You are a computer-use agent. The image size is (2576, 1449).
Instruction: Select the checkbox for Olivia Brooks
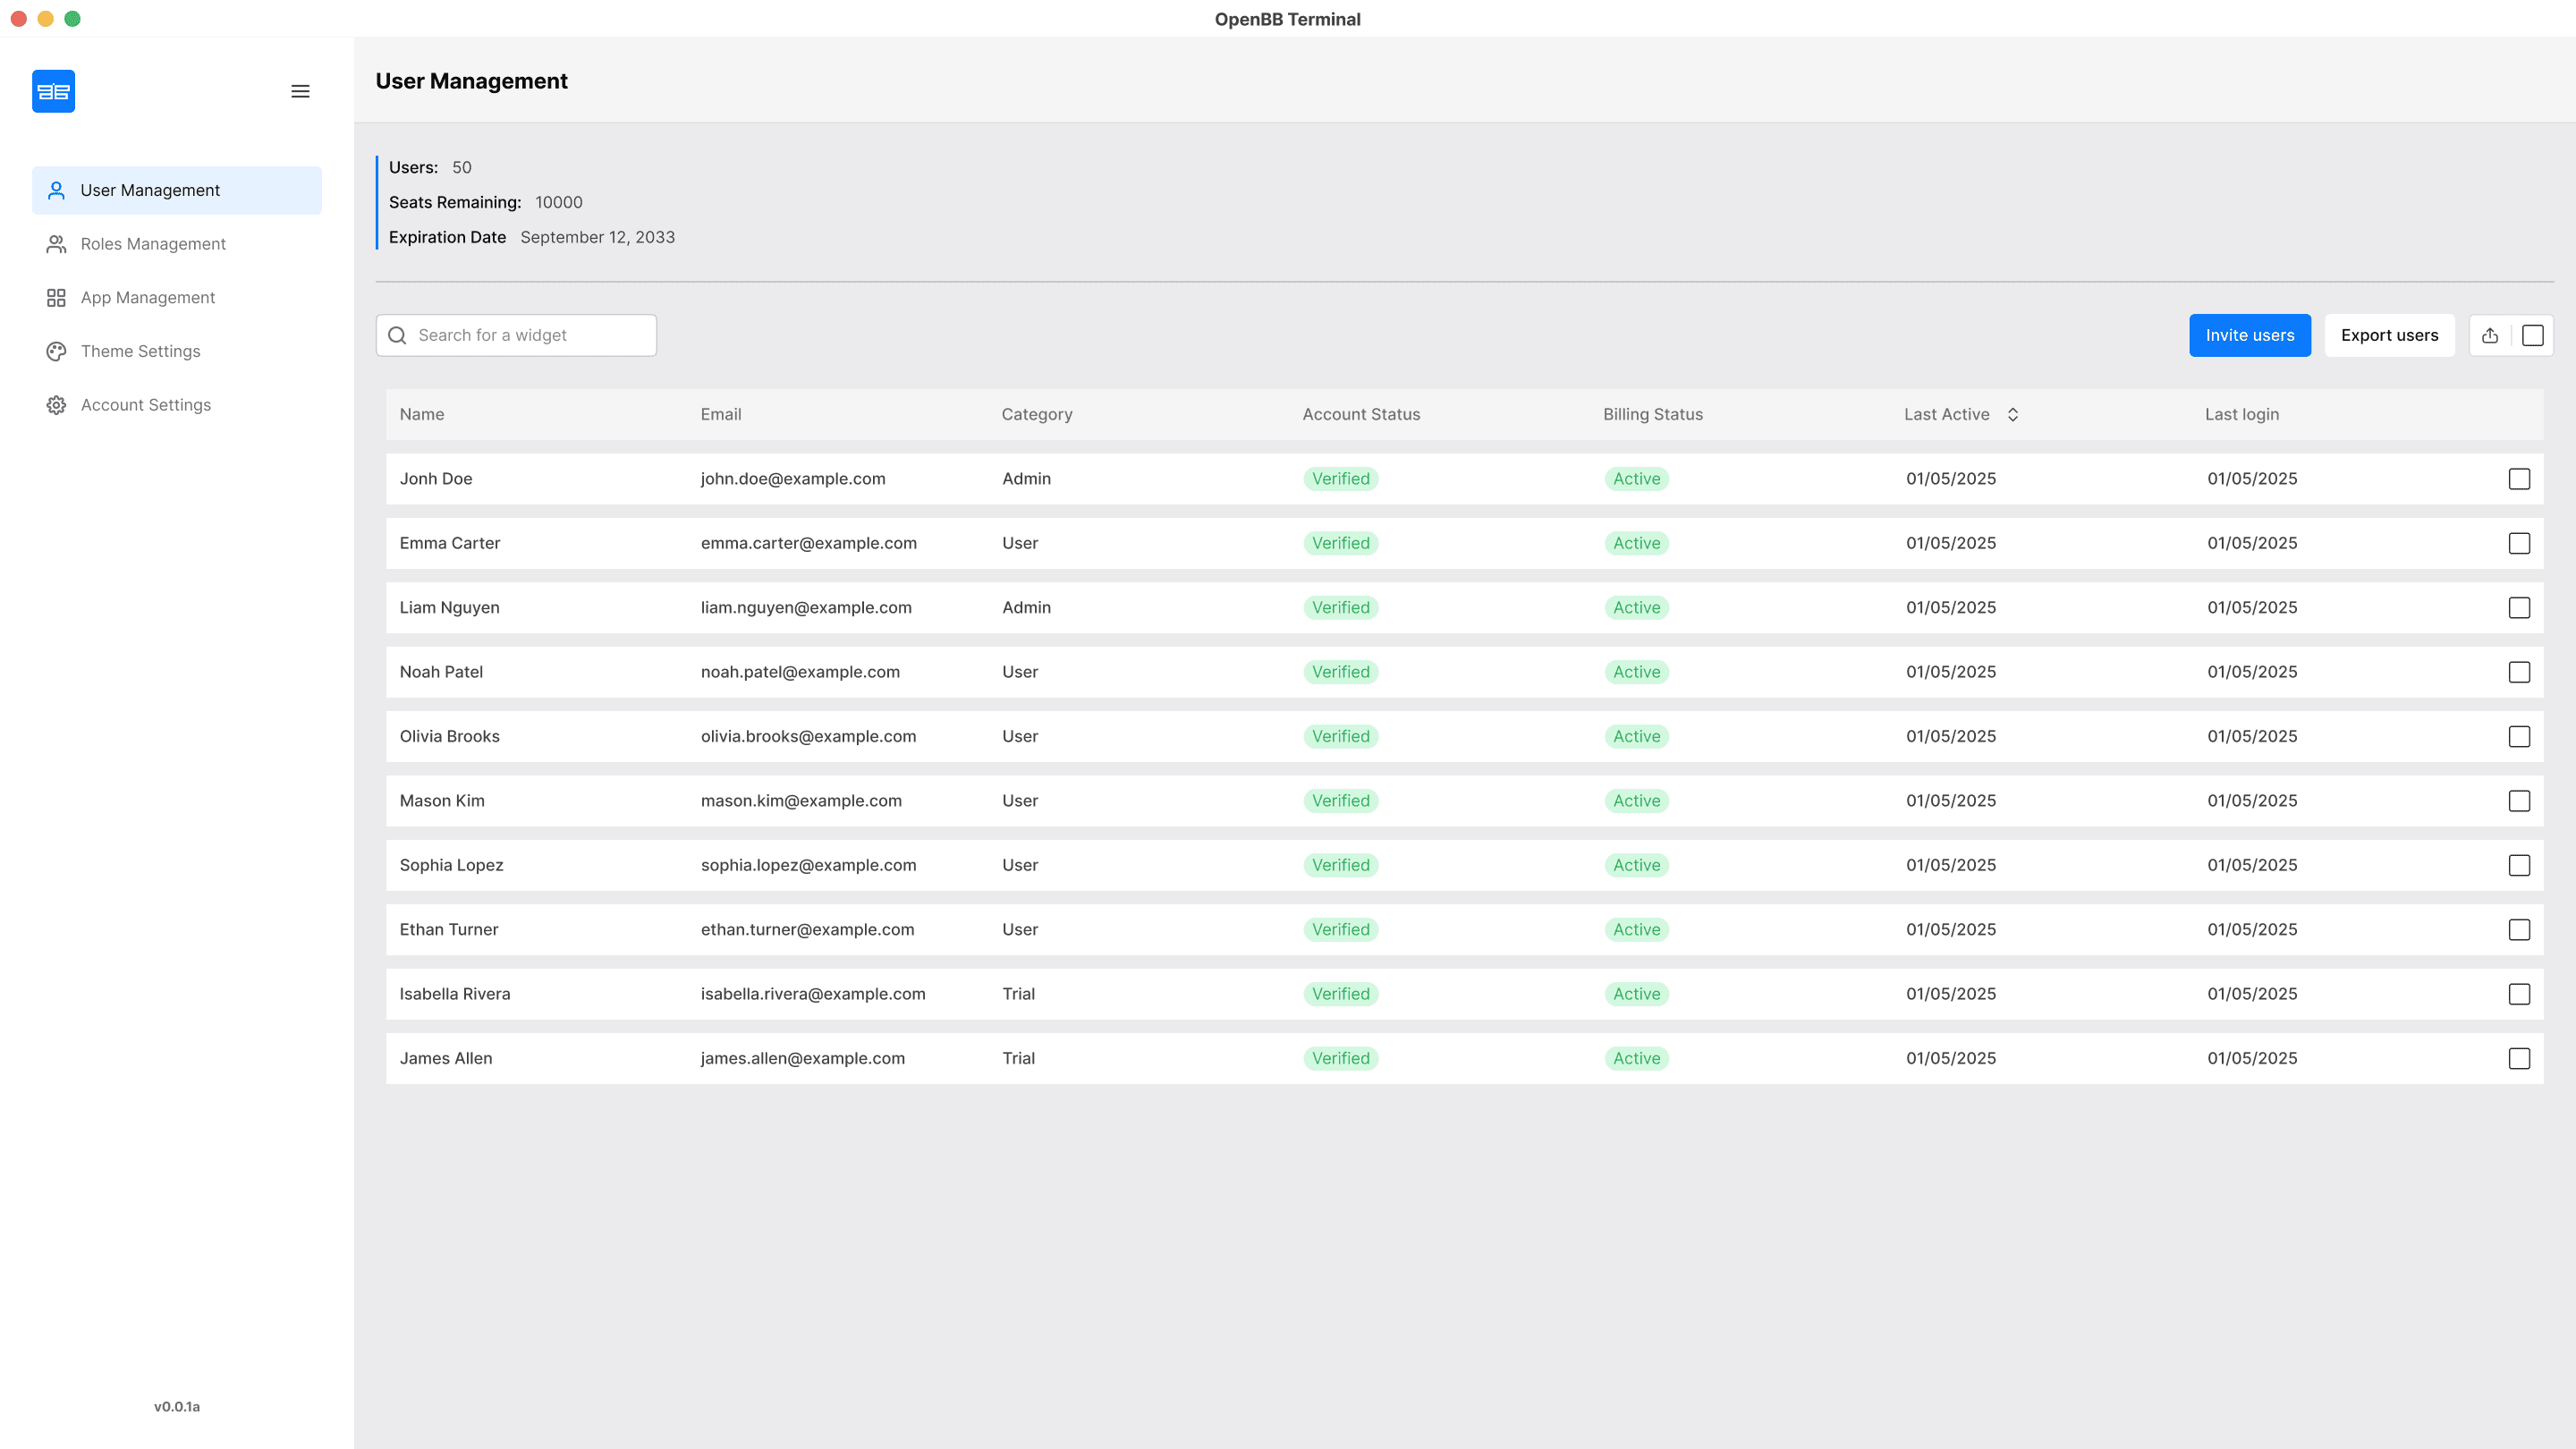point(2519,736)
